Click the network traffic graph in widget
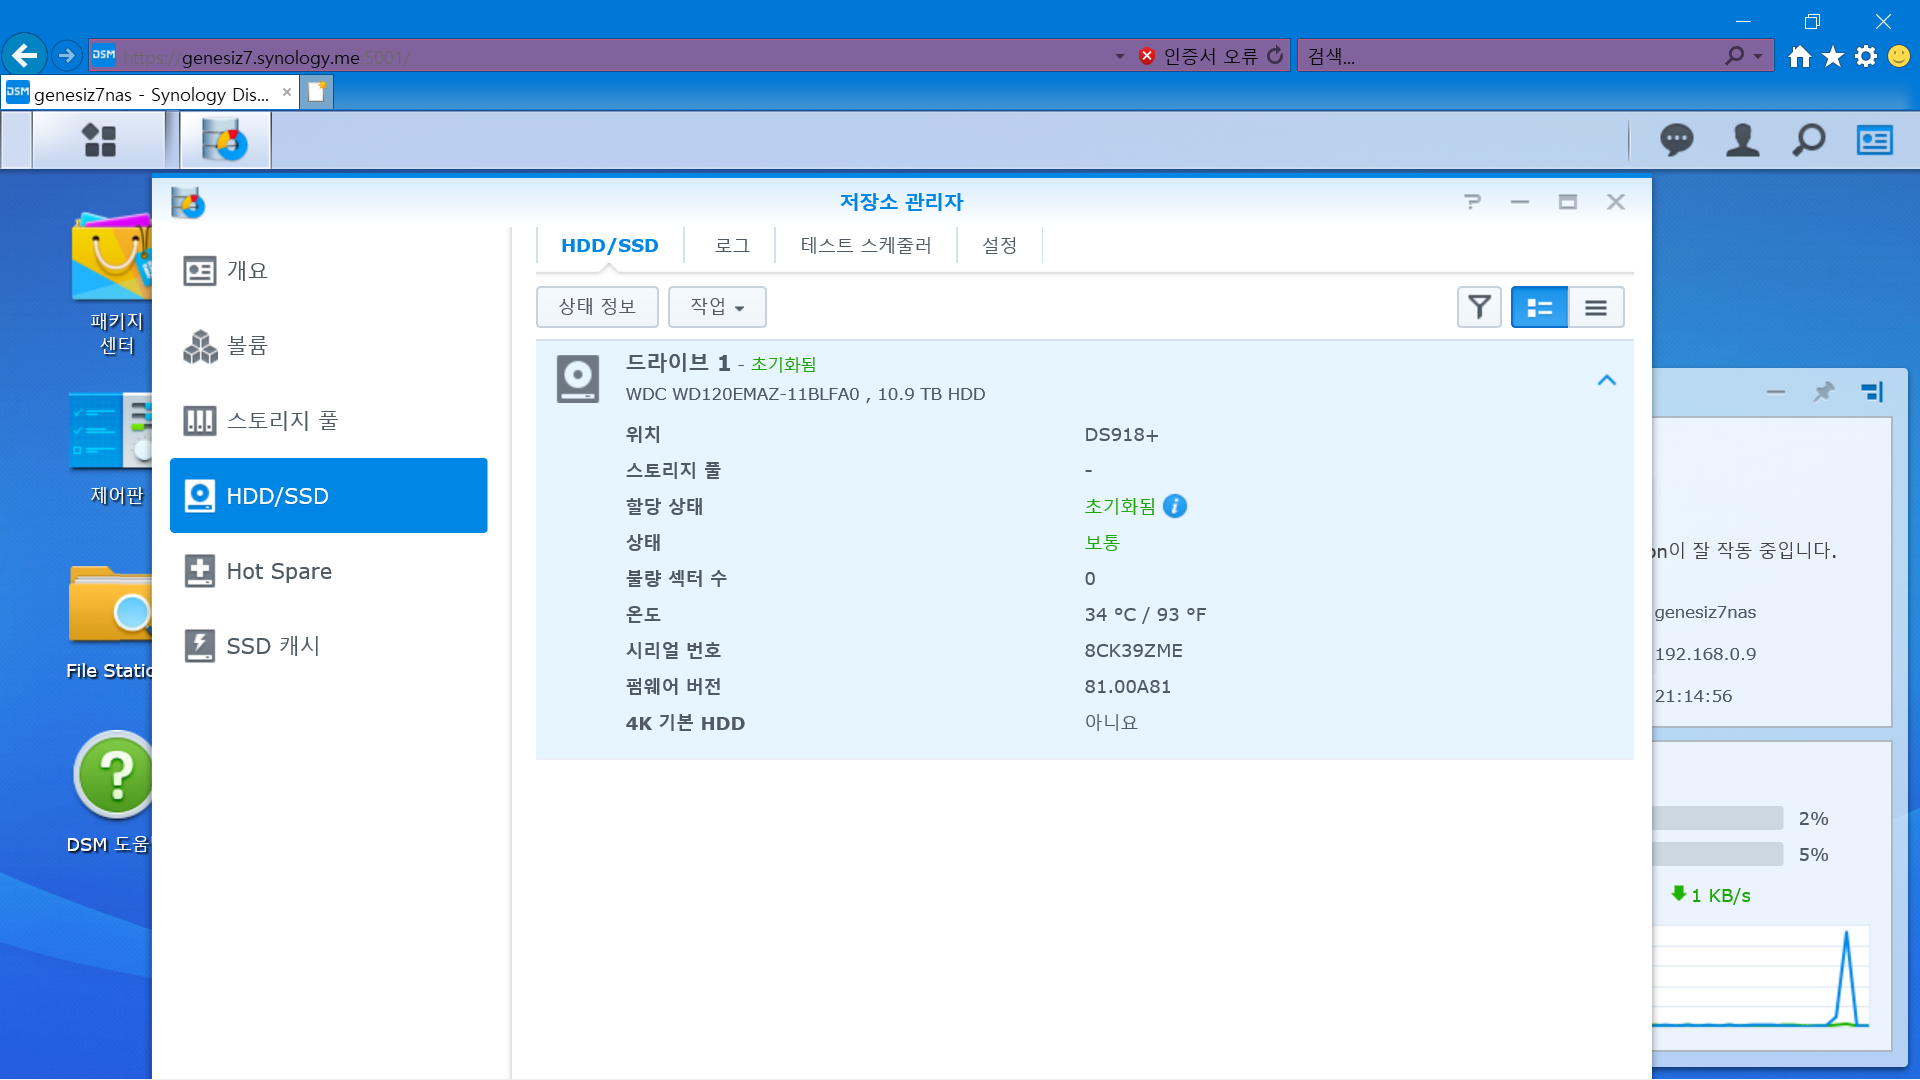This screenshot has height=1080, width=1920. 1760,977
